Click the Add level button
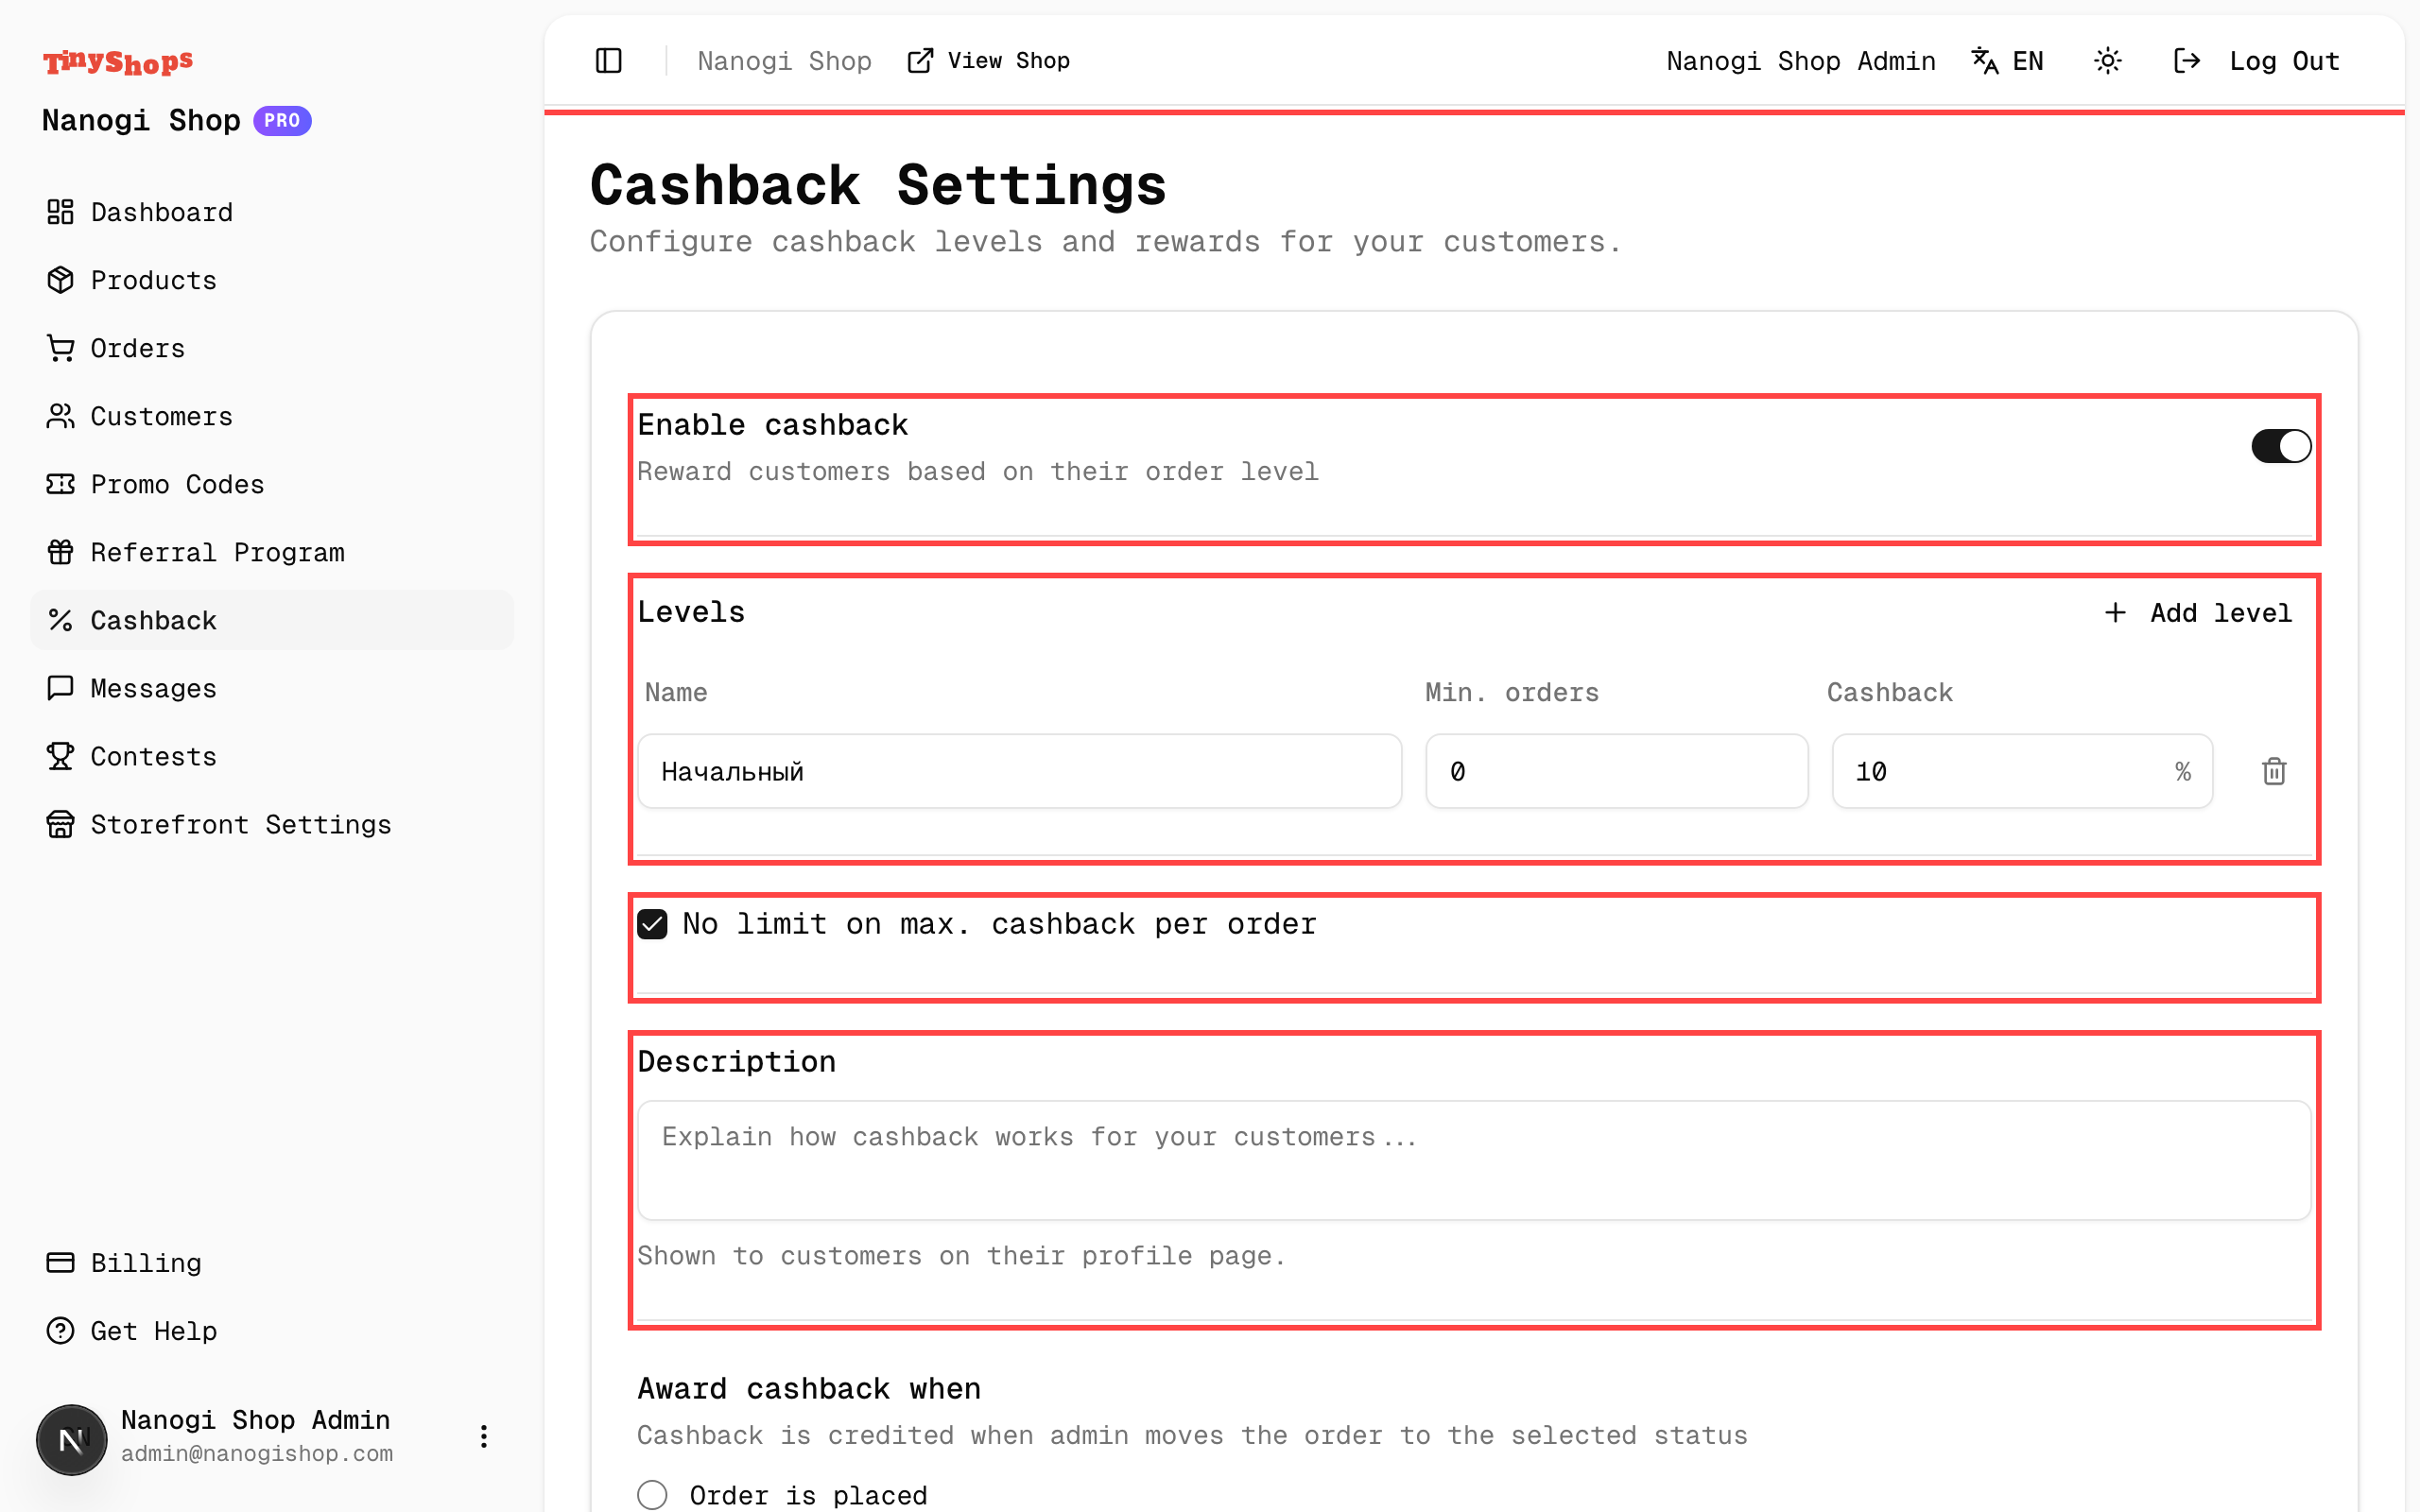 click(x=2197, y=612)
